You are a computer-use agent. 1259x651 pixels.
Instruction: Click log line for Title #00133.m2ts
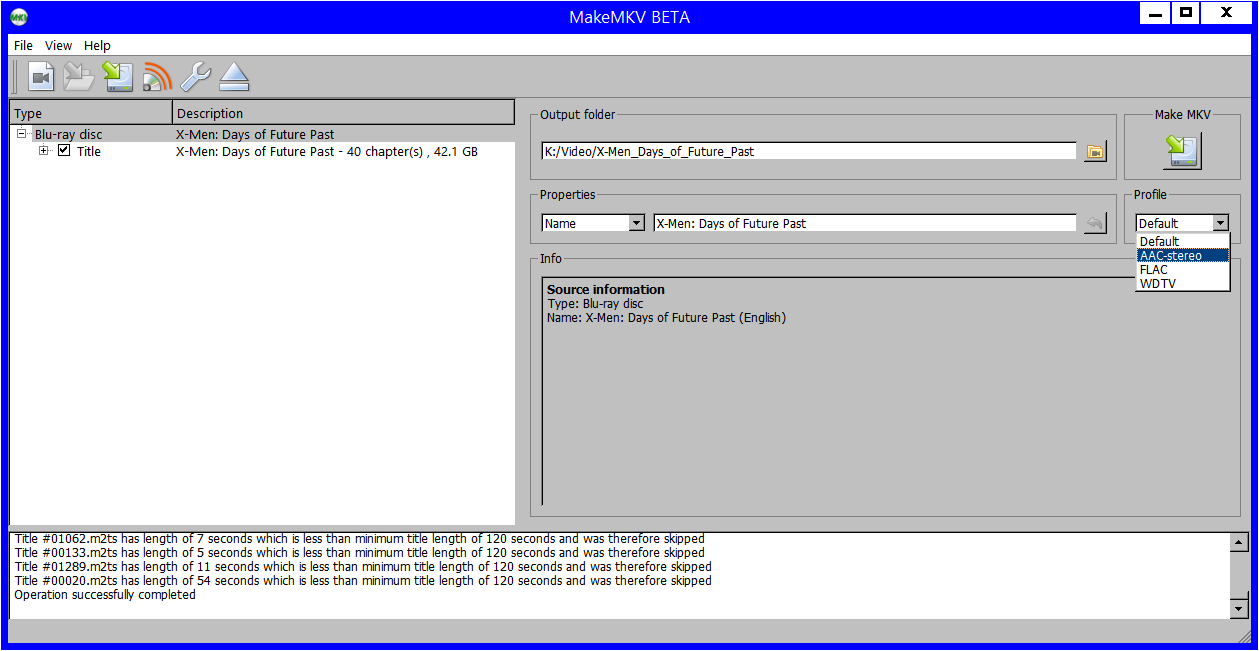click(359, 553)
